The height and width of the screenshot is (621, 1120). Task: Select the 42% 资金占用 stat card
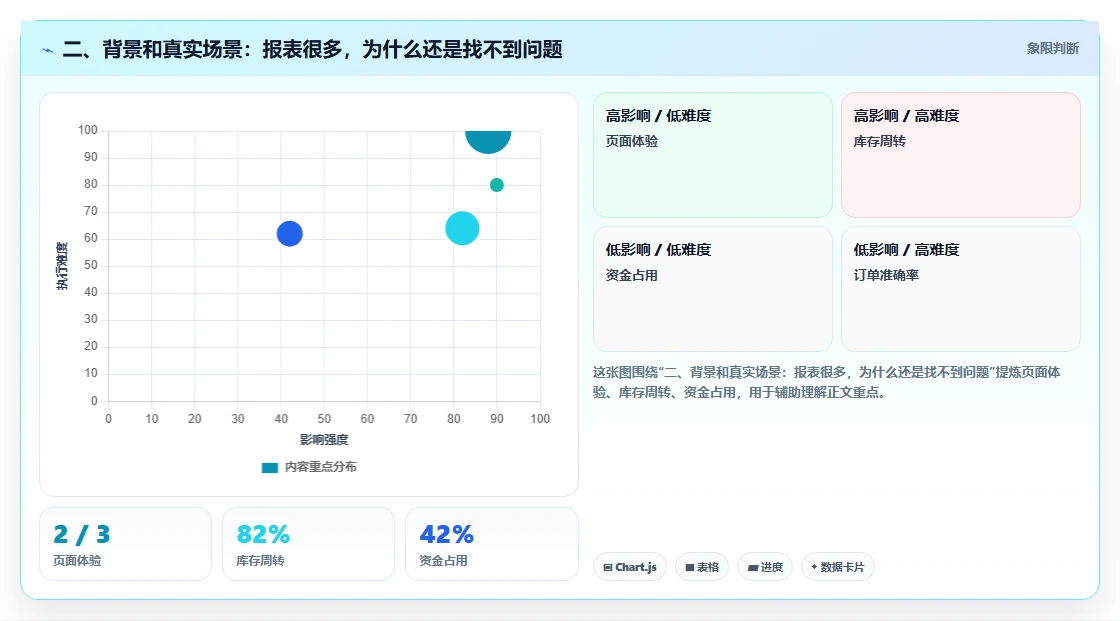tap(491, 544)
